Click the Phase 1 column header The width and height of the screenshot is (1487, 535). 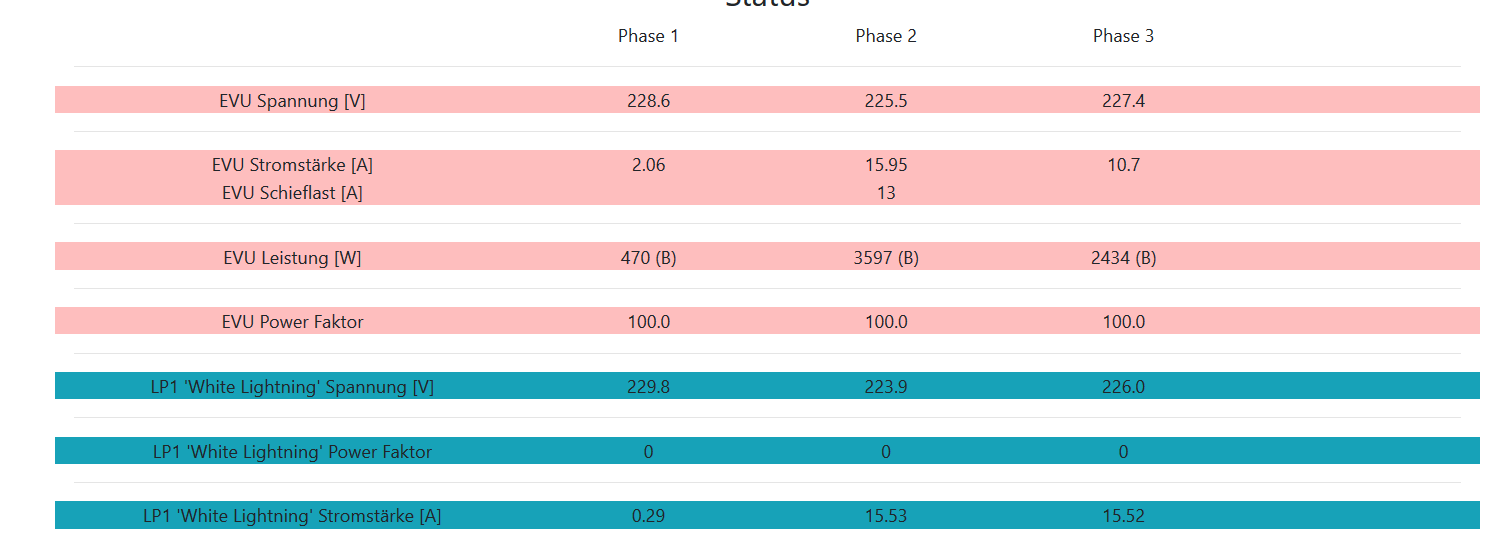(x=648, y=36)
